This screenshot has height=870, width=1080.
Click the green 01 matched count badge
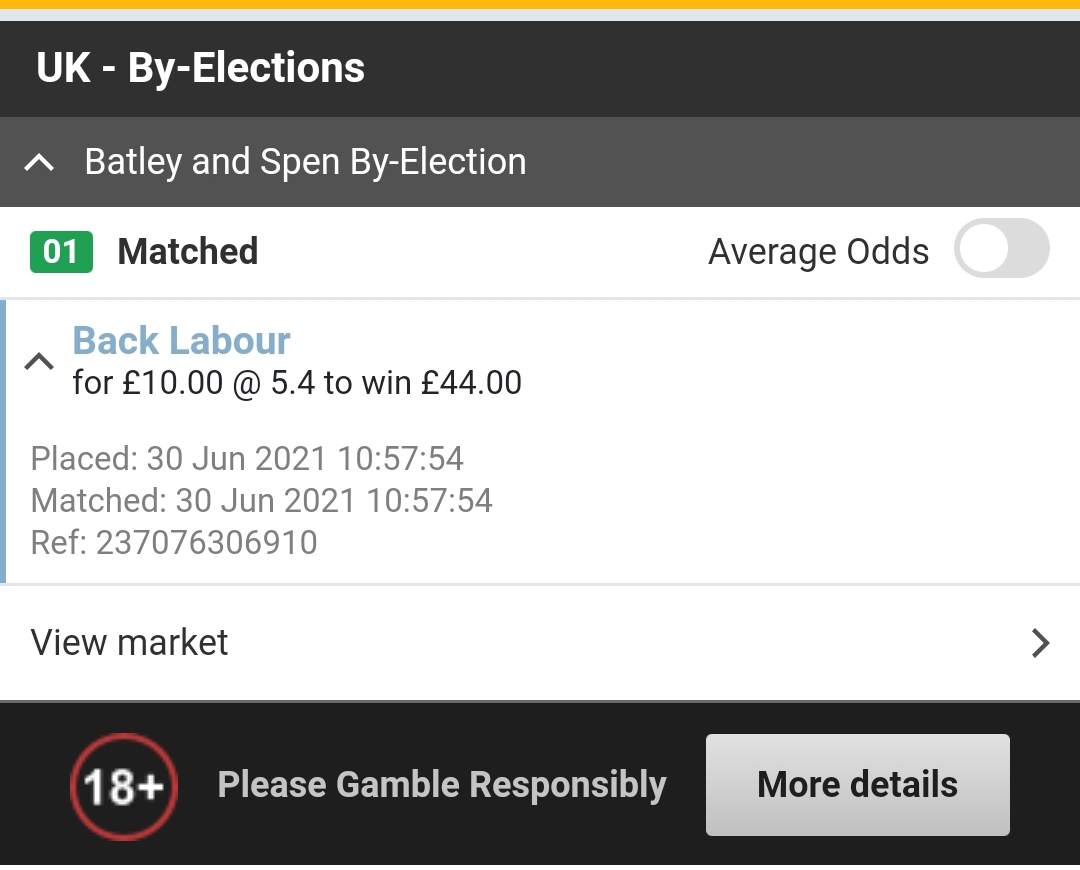click(61, 252)
